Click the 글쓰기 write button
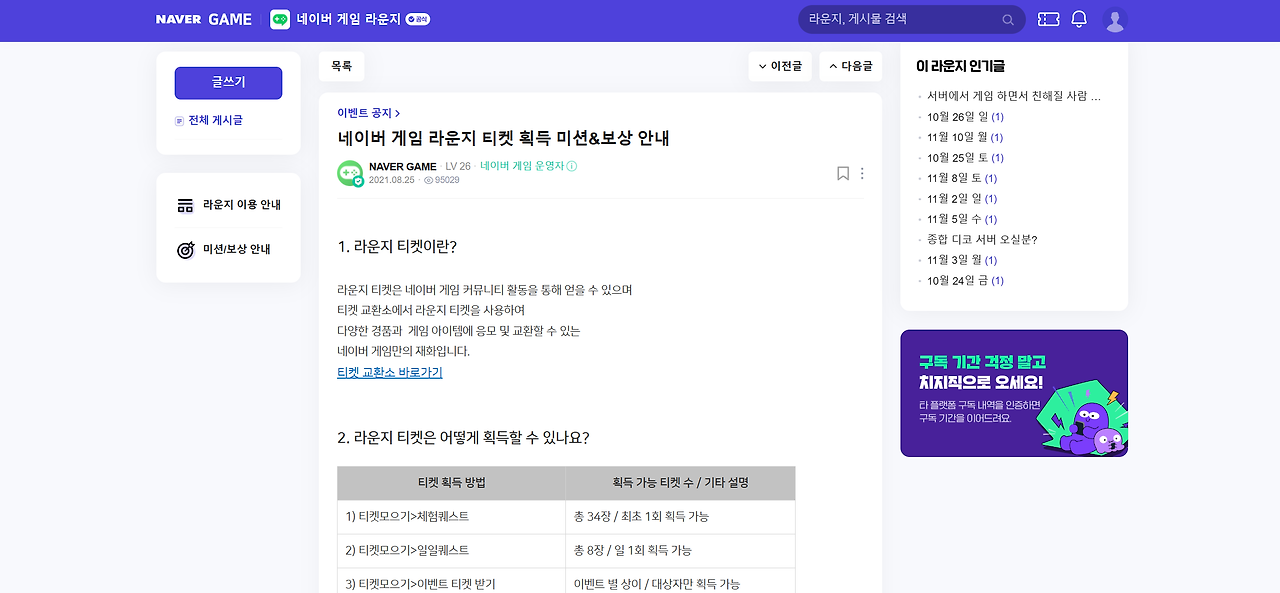Screen dimensions: 1280x593 click(x=228, y=83)
